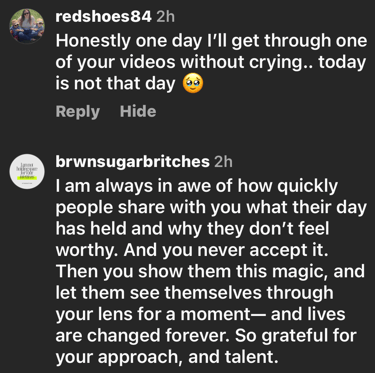This screenshot has height=373, width=375.
Task: Click the redshoes84 username
Action: (x=103, y=17)
